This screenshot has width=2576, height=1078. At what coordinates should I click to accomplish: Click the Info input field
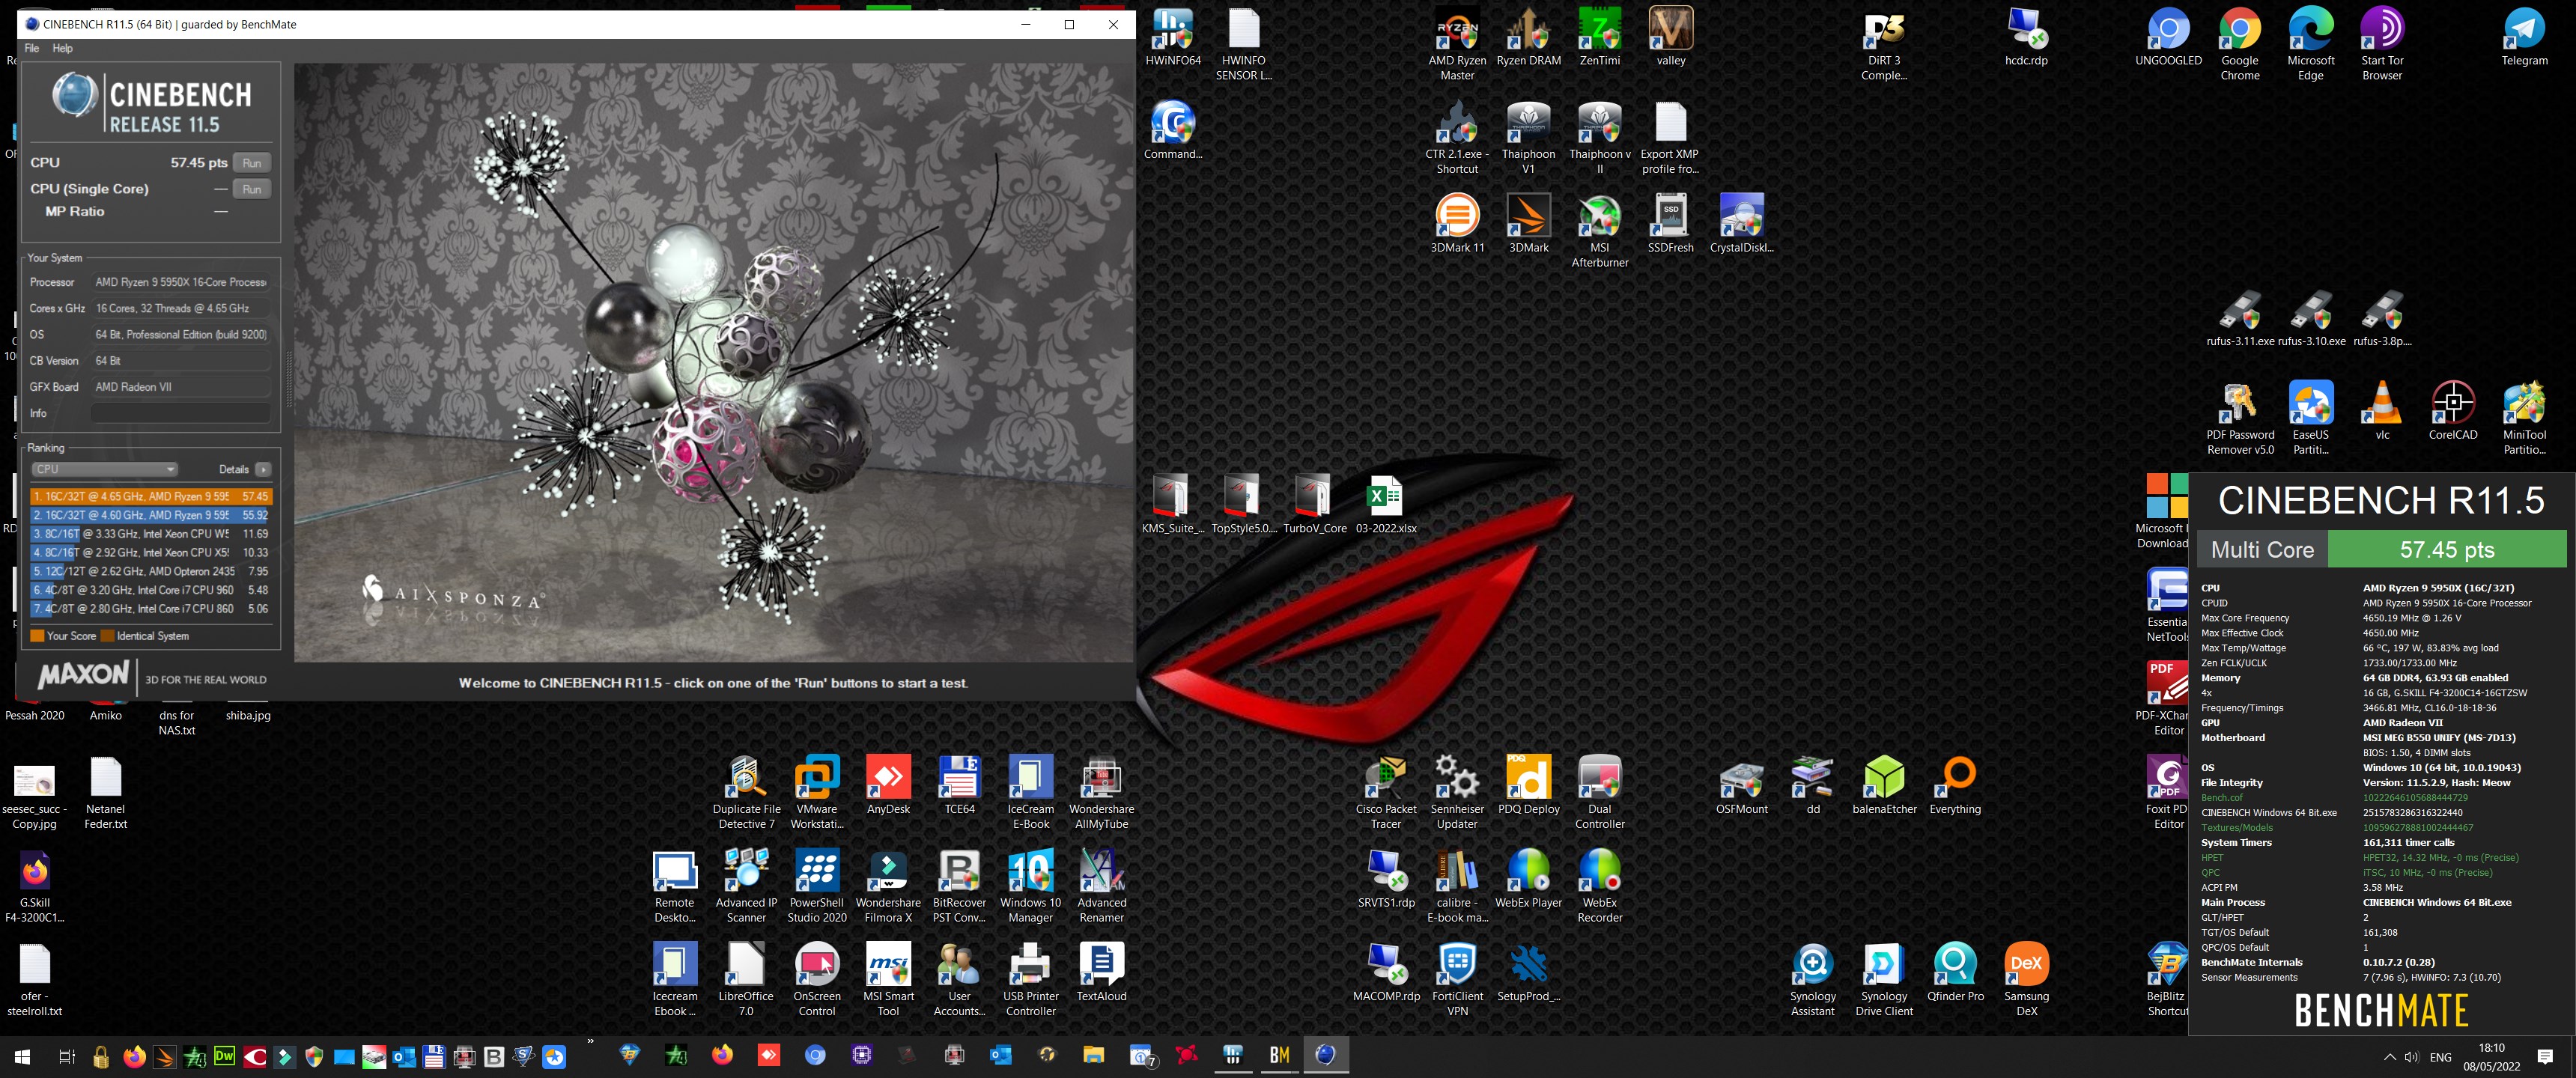click(x=181, y=413)
